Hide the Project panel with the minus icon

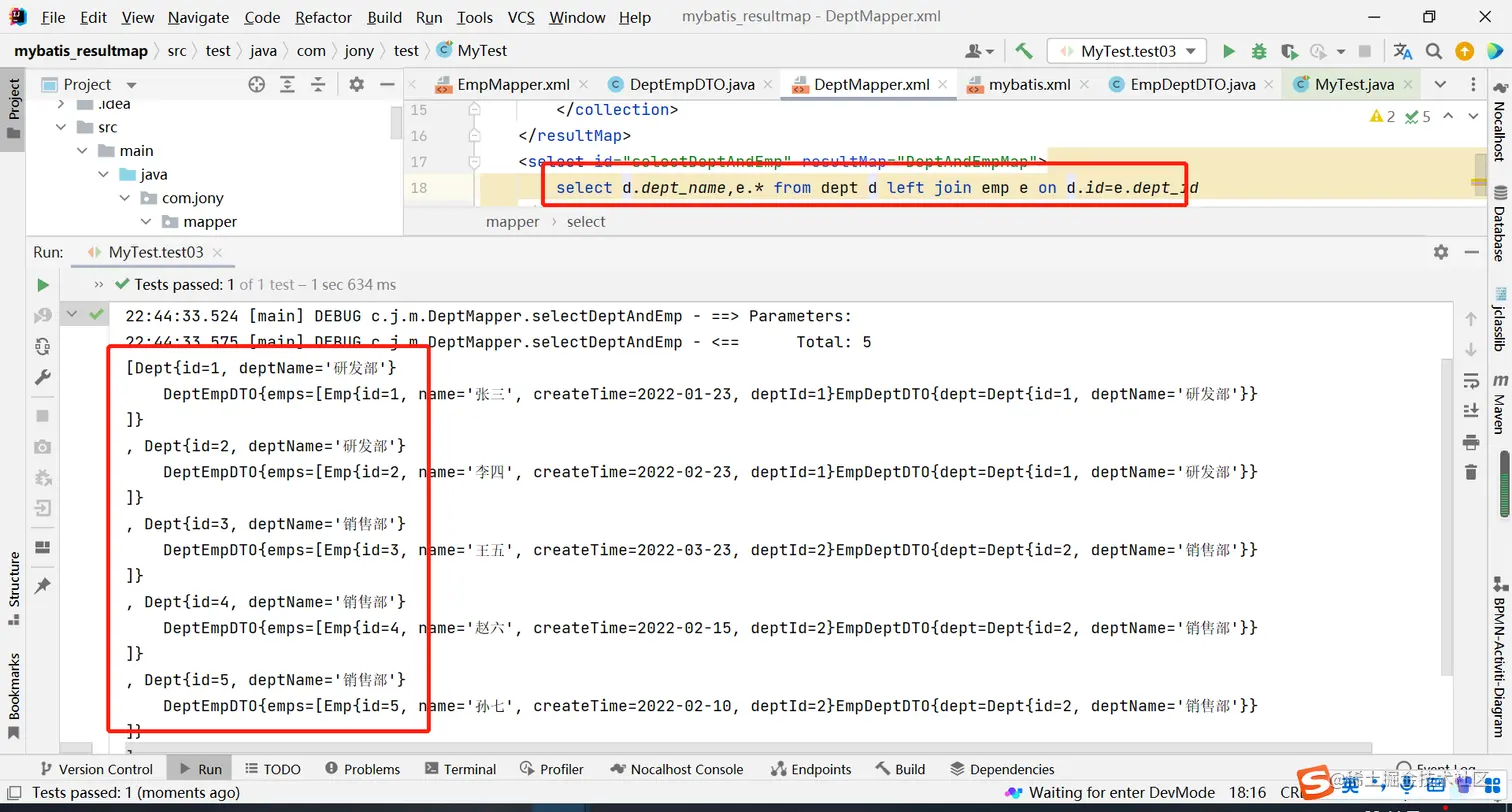click(x=385, y=85)
